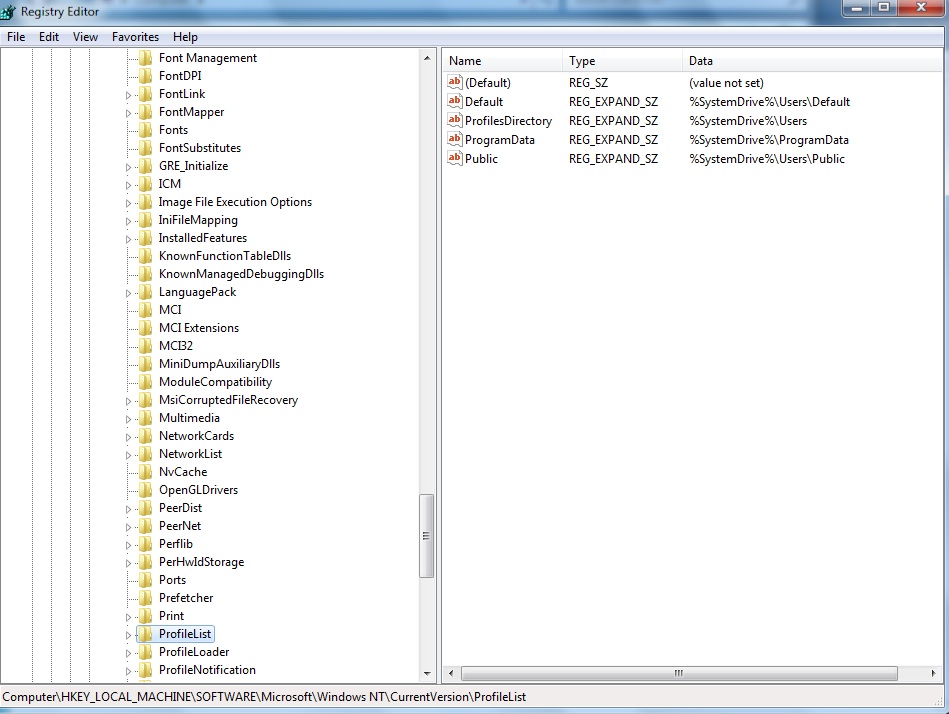
Task: Click the value pane scroll right arrow
Action: pos(933,673)
